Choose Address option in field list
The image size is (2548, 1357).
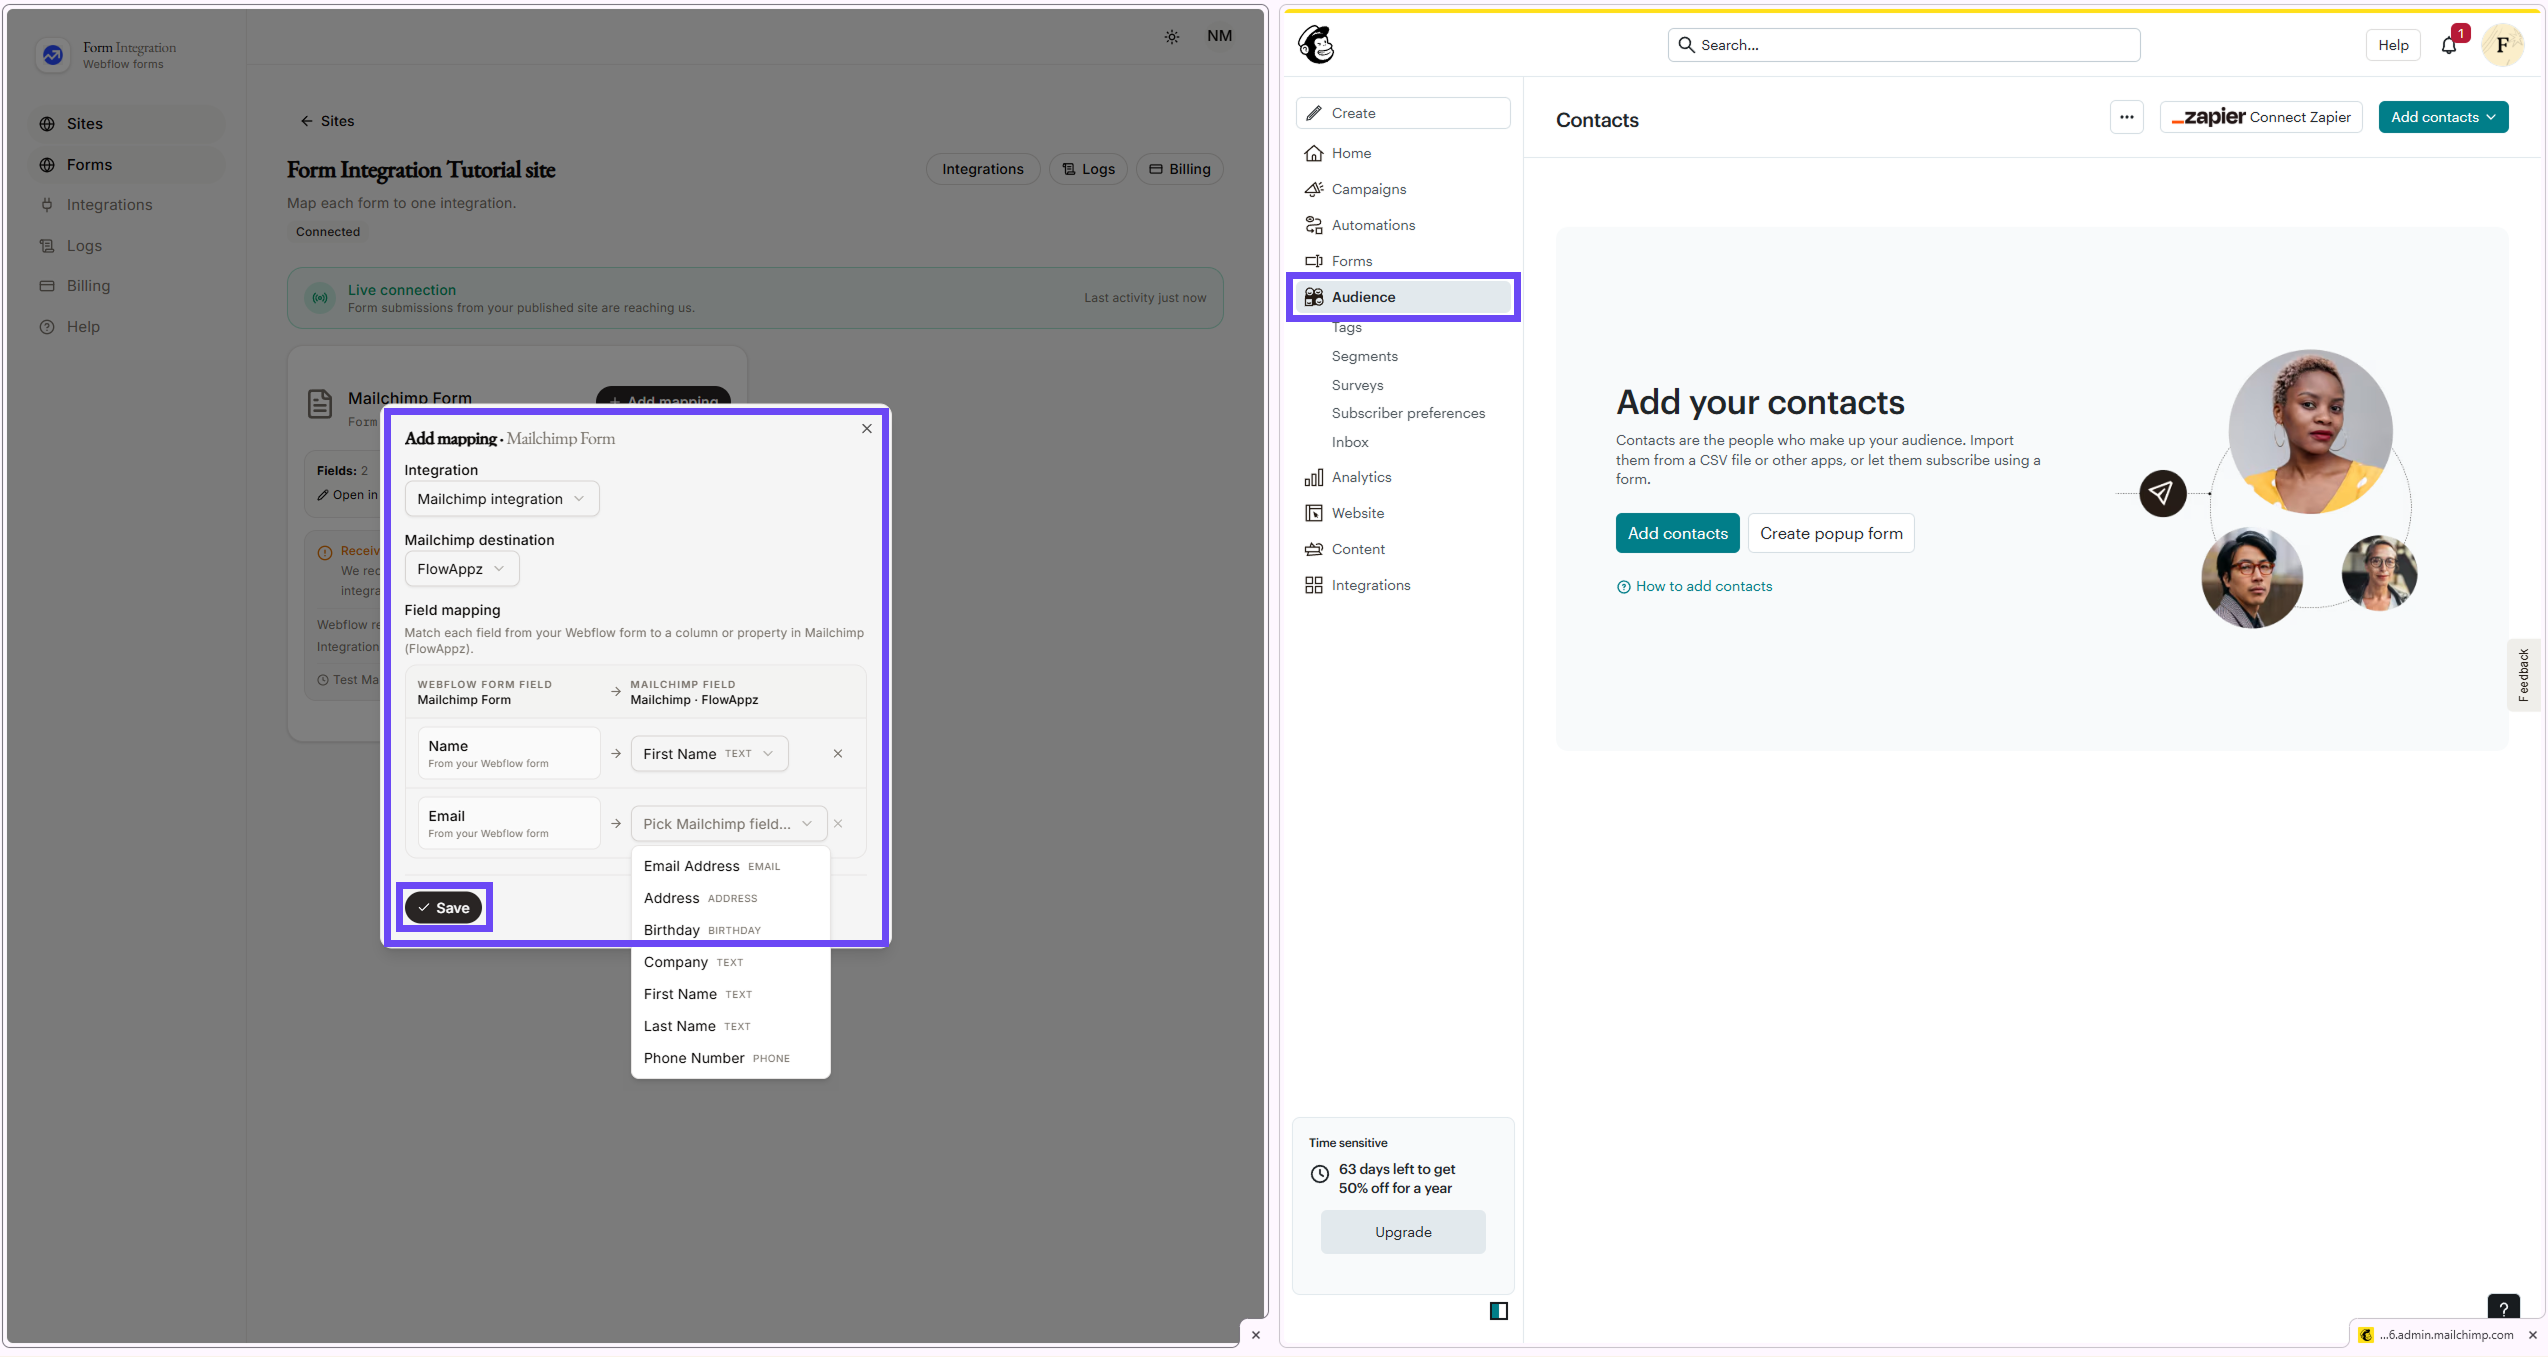click(x=730, y=898)
